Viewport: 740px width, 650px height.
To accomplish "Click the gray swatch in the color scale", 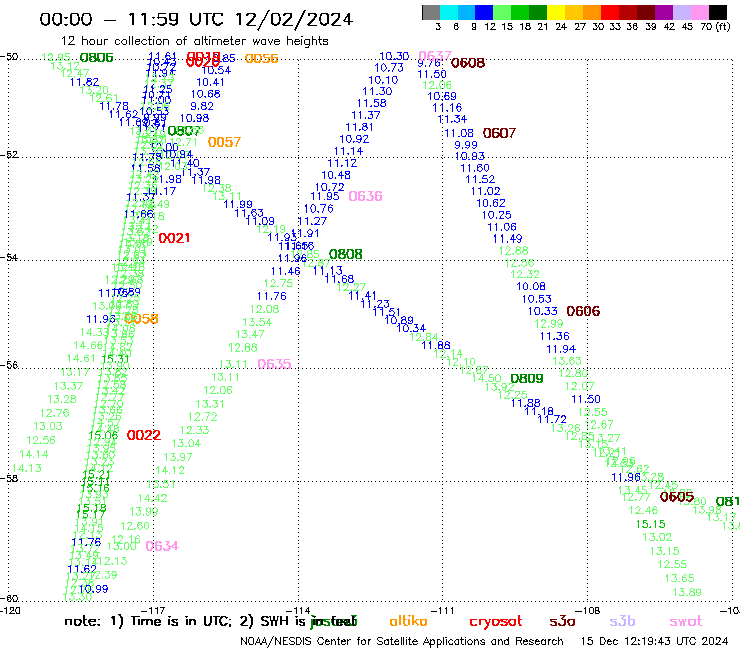I will 431,12.
